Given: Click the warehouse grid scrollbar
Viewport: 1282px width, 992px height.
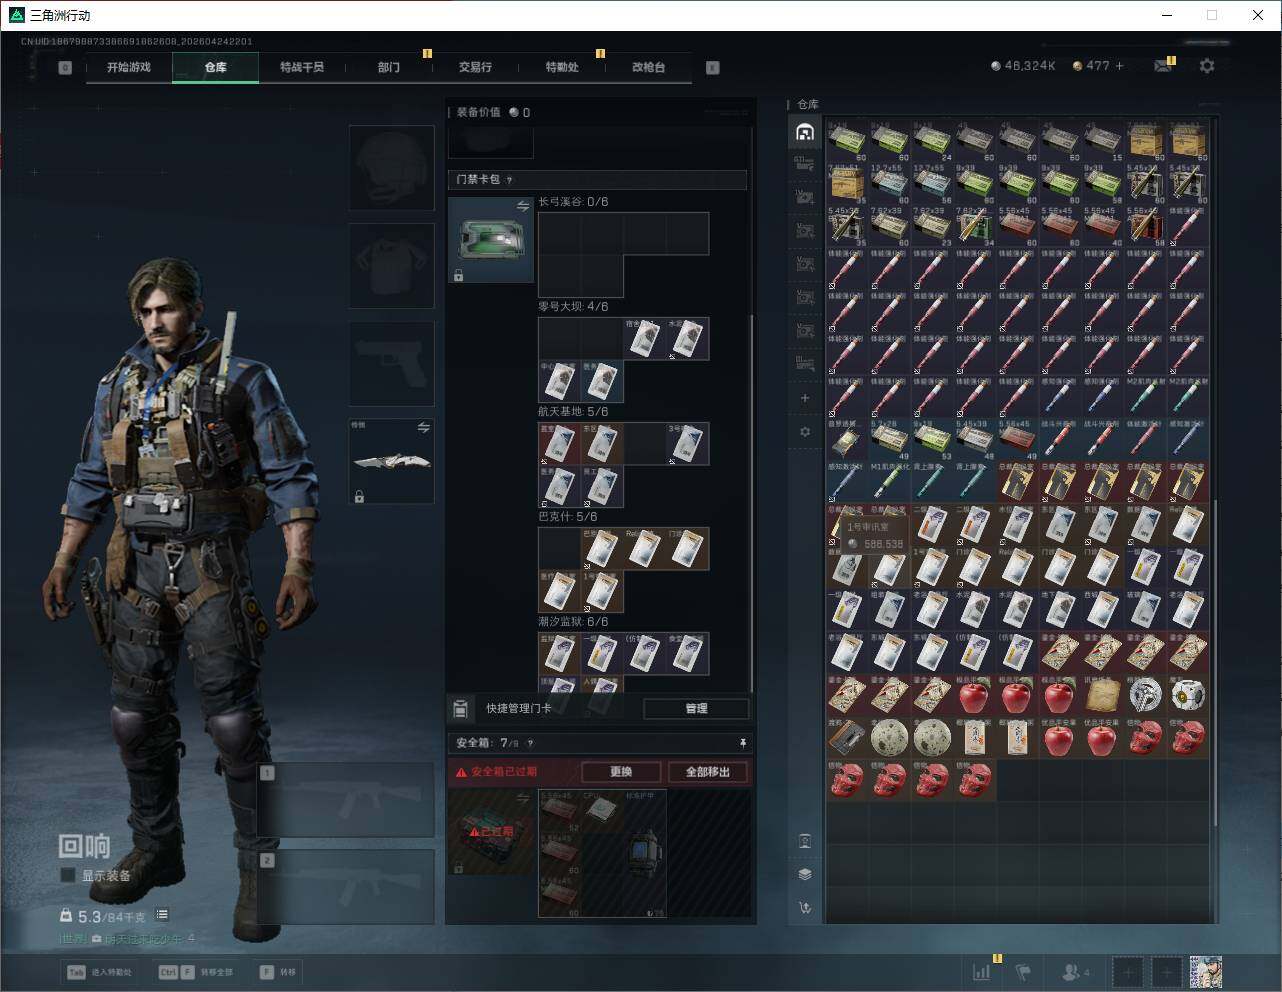Looking at the screenshot, I should [1215, 662].
